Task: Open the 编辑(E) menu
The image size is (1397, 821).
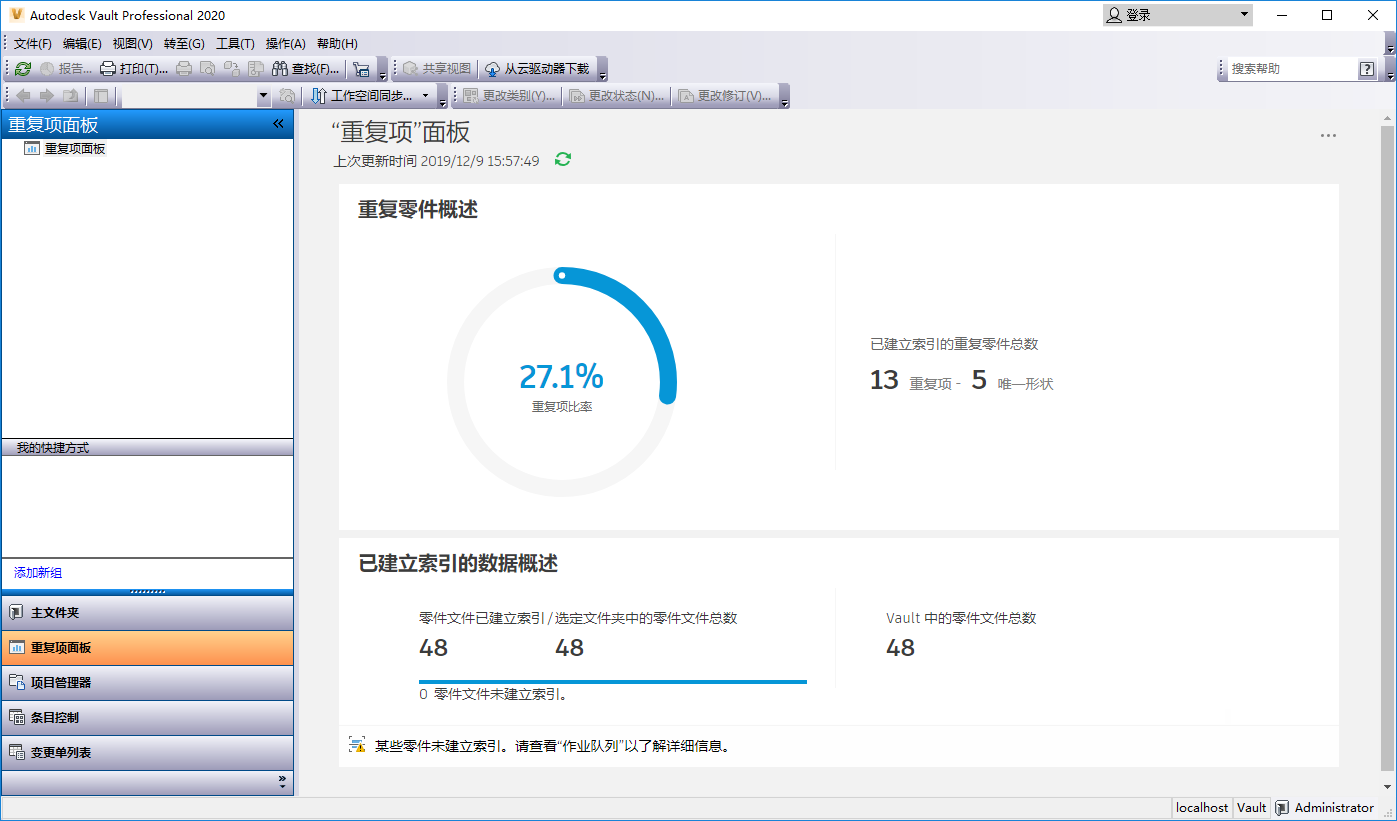Action: pos(82,44)
